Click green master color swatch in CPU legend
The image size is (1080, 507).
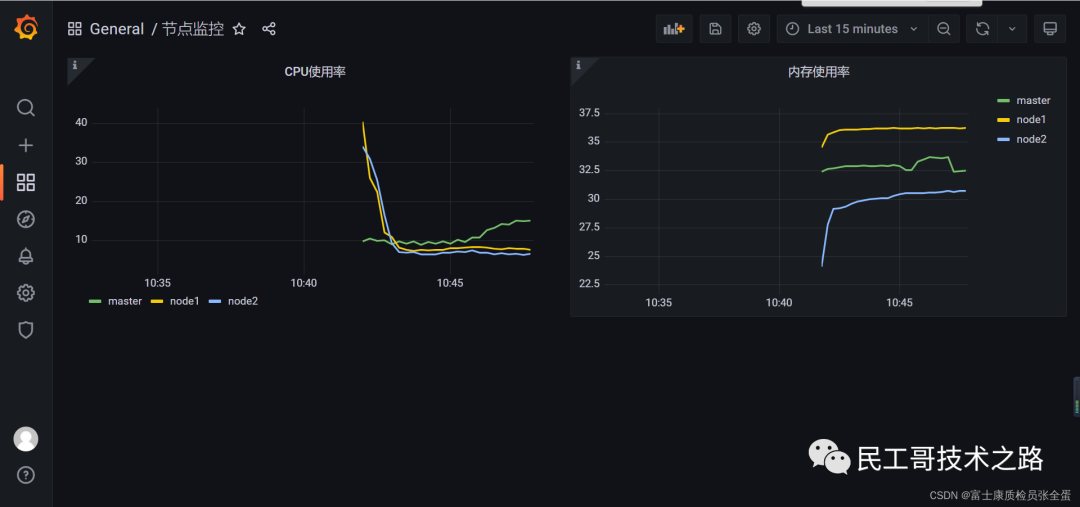pyautogui.click(x=96, y=302)
